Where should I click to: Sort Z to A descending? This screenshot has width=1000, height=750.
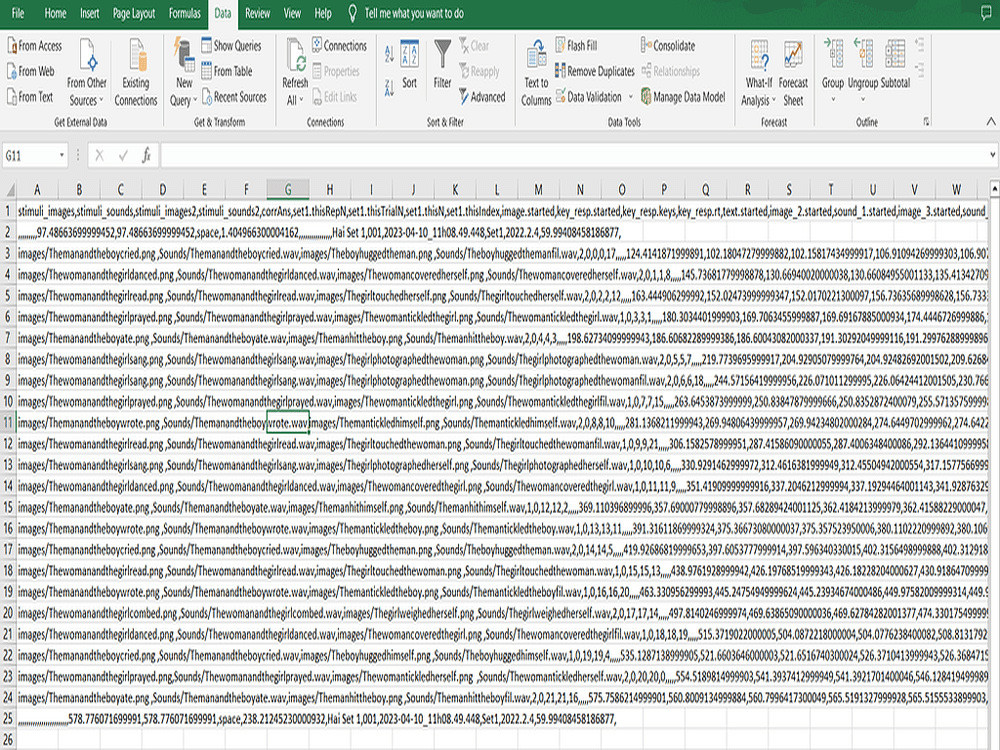tap(389, 87)
